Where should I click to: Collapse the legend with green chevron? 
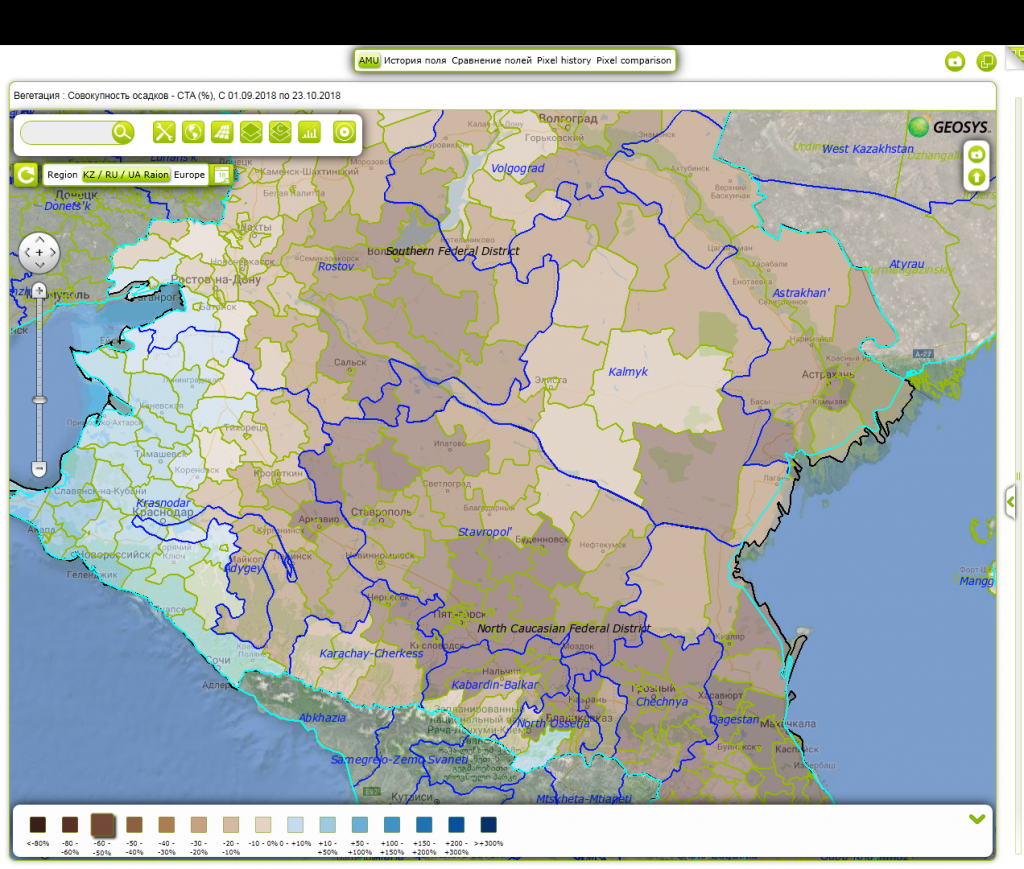point(977,819)
